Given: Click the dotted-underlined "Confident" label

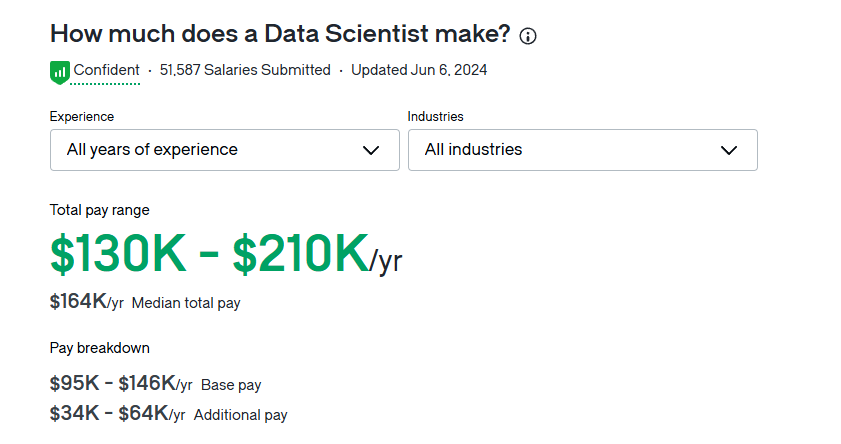Looking at the screenshot, I should (x=106, y=70).
